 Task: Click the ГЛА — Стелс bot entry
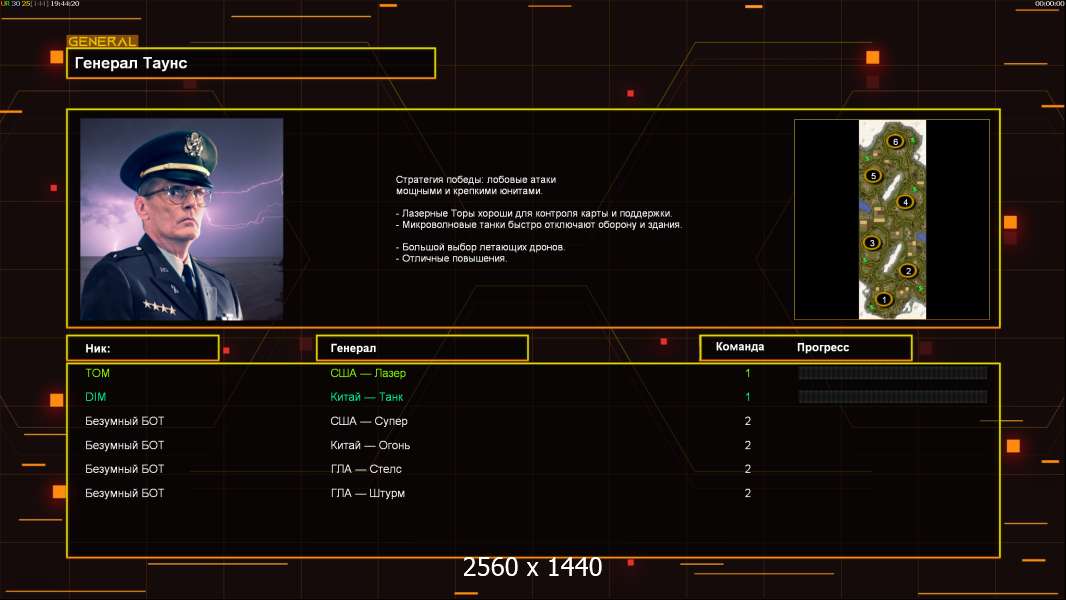tap(366, 469)
